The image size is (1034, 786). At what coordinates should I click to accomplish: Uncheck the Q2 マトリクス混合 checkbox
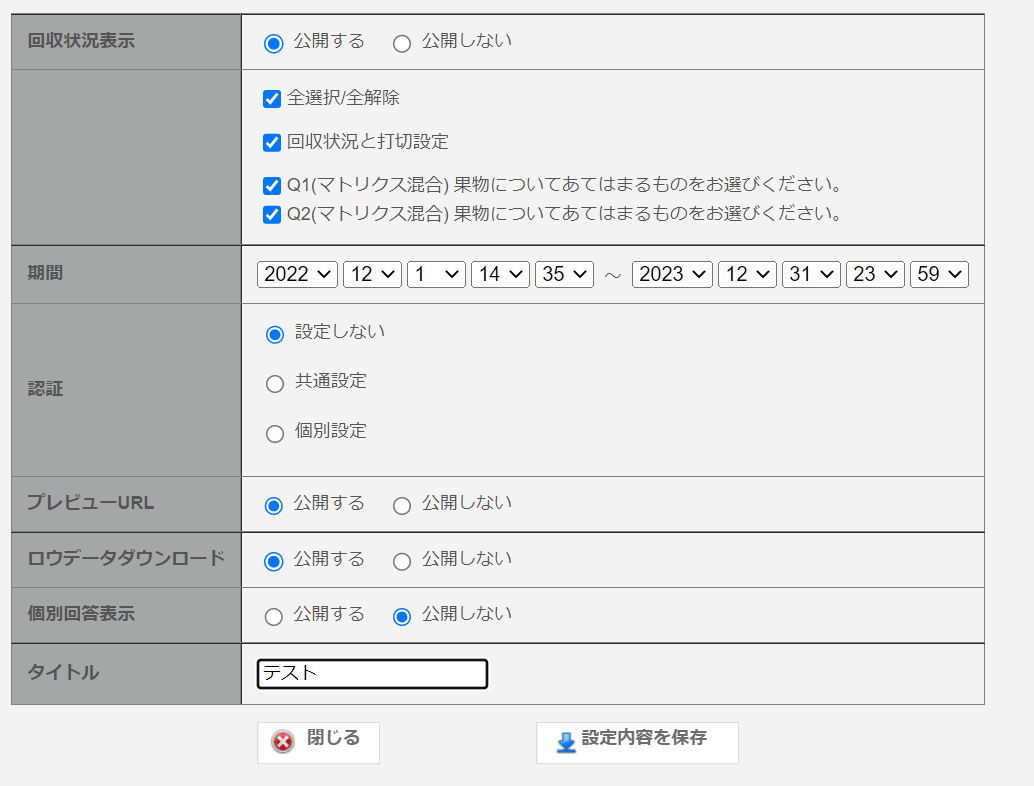(x=272, y=215)
